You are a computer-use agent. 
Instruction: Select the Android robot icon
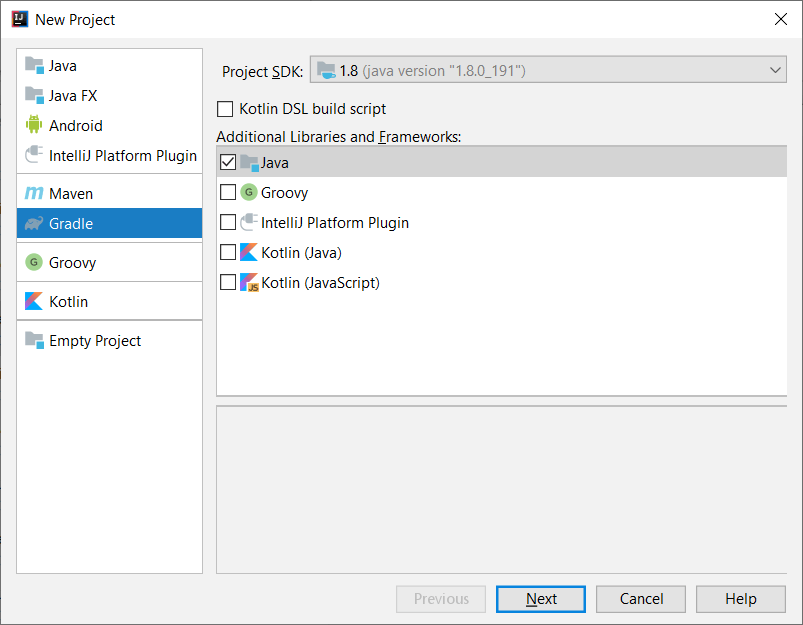point(34,124)
